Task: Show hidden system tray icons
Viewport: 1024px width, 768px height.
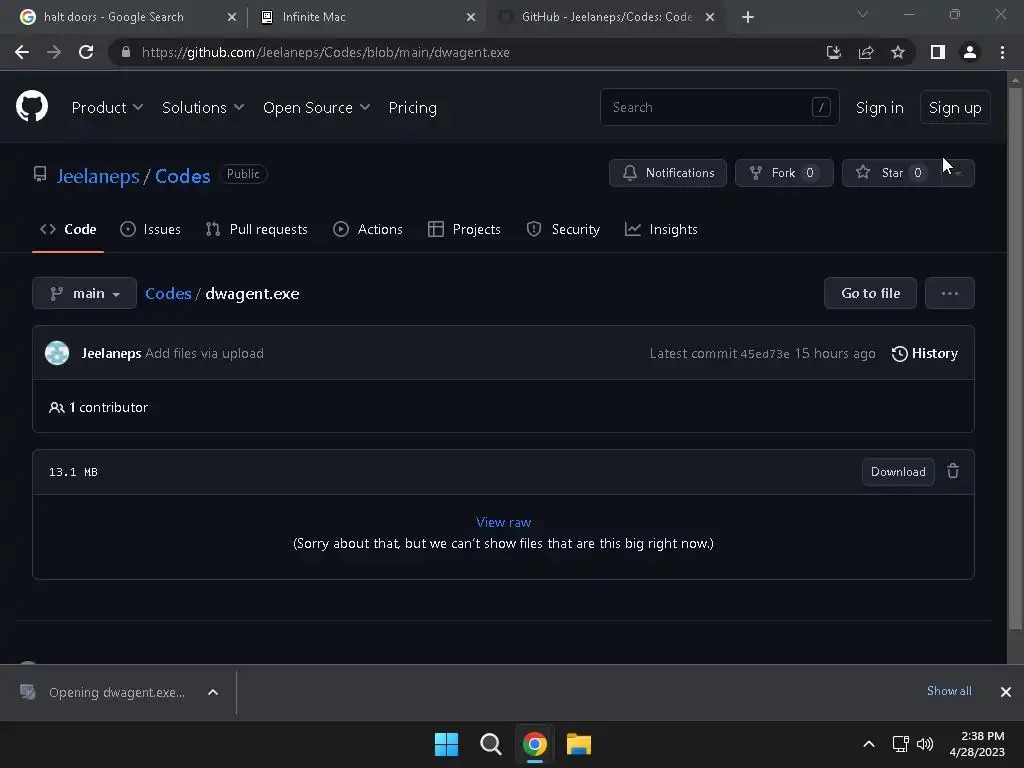Action: [869, 744]
